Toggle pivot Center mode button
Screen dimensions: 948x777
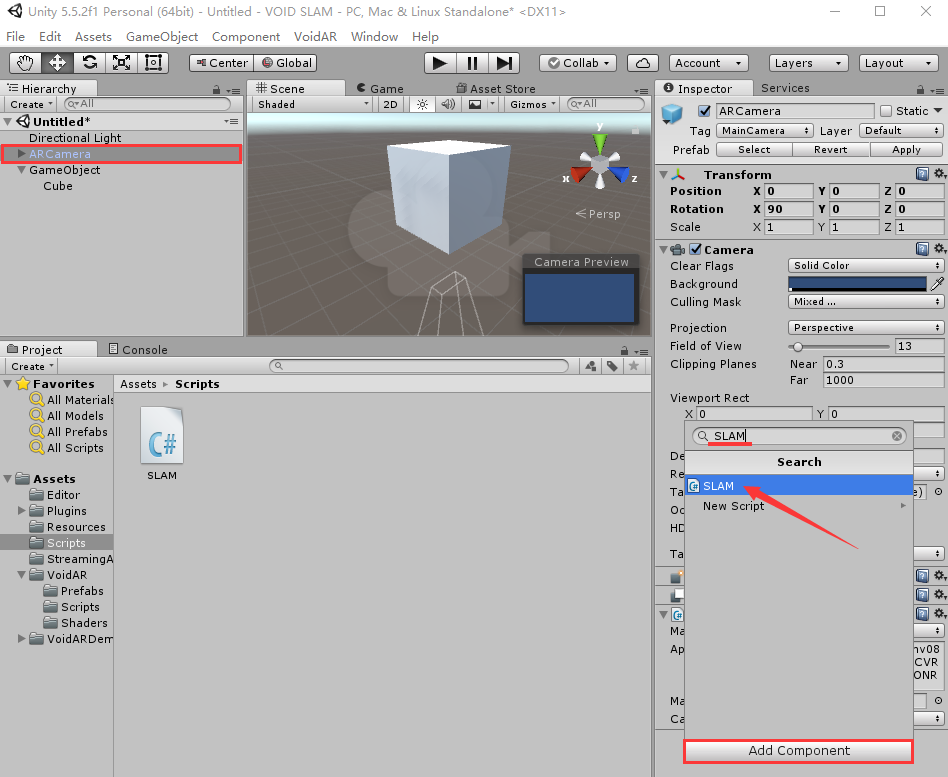coord(221,63)
